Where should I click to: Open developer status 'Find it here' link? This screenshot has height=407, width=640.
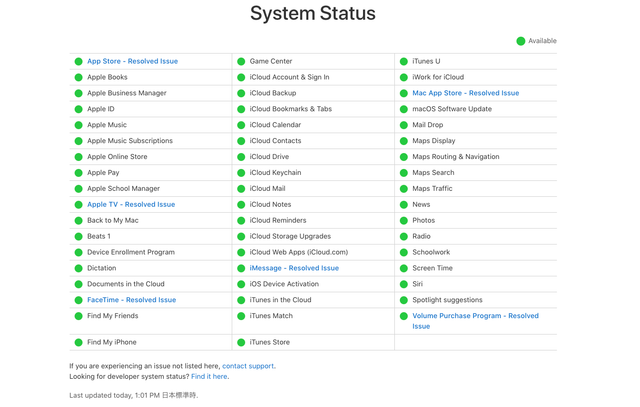pos(209,377)
